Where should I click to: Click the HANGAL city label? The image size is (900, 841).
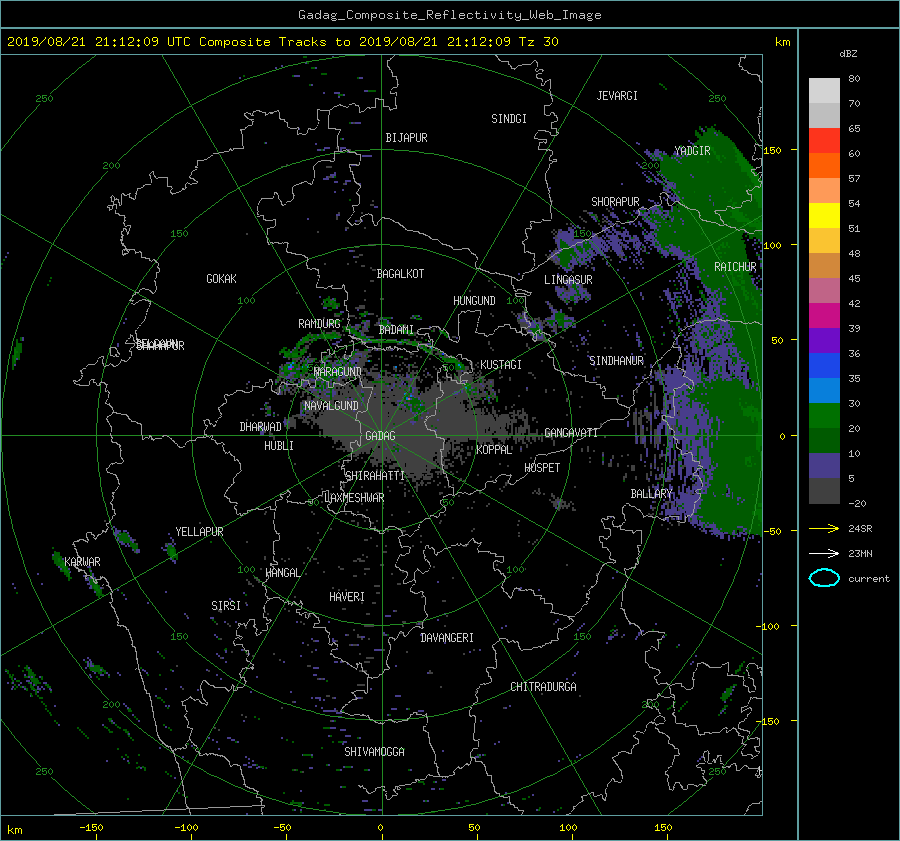click(283, 573)
